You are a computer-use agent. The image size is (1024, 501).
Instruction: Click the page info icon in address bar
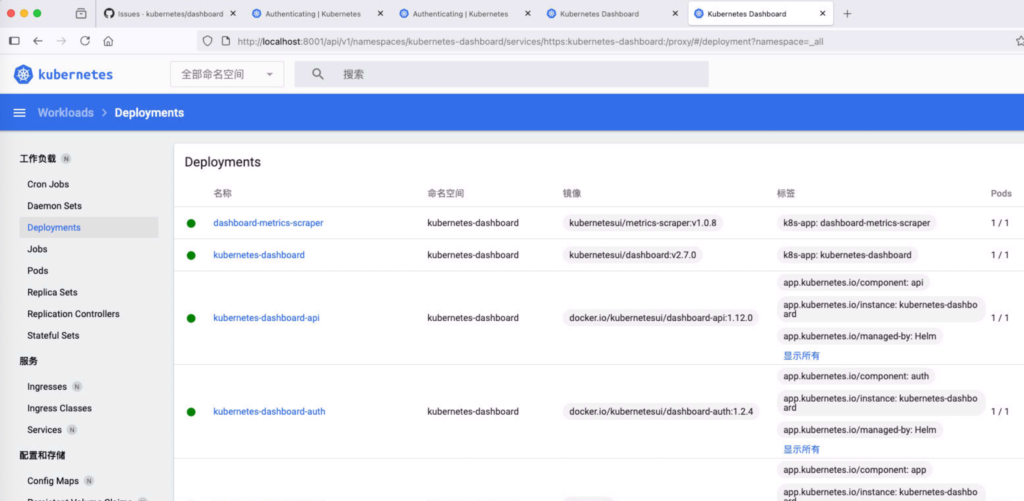(x=226, y=40)
